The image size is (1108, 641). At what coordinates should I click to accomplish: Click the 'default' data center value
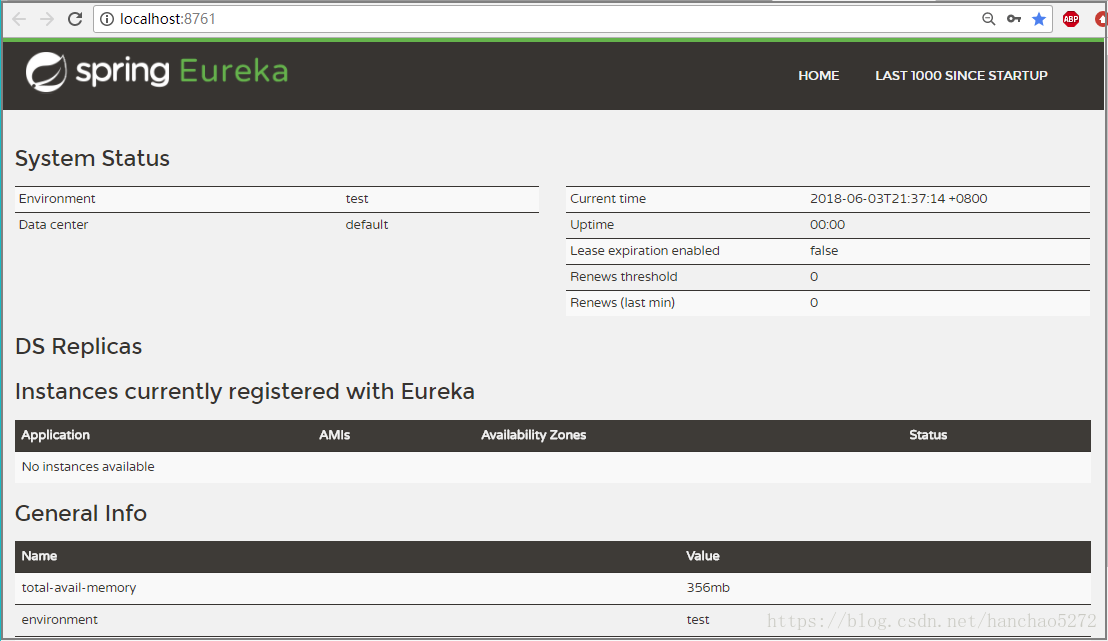pos(367,225)
